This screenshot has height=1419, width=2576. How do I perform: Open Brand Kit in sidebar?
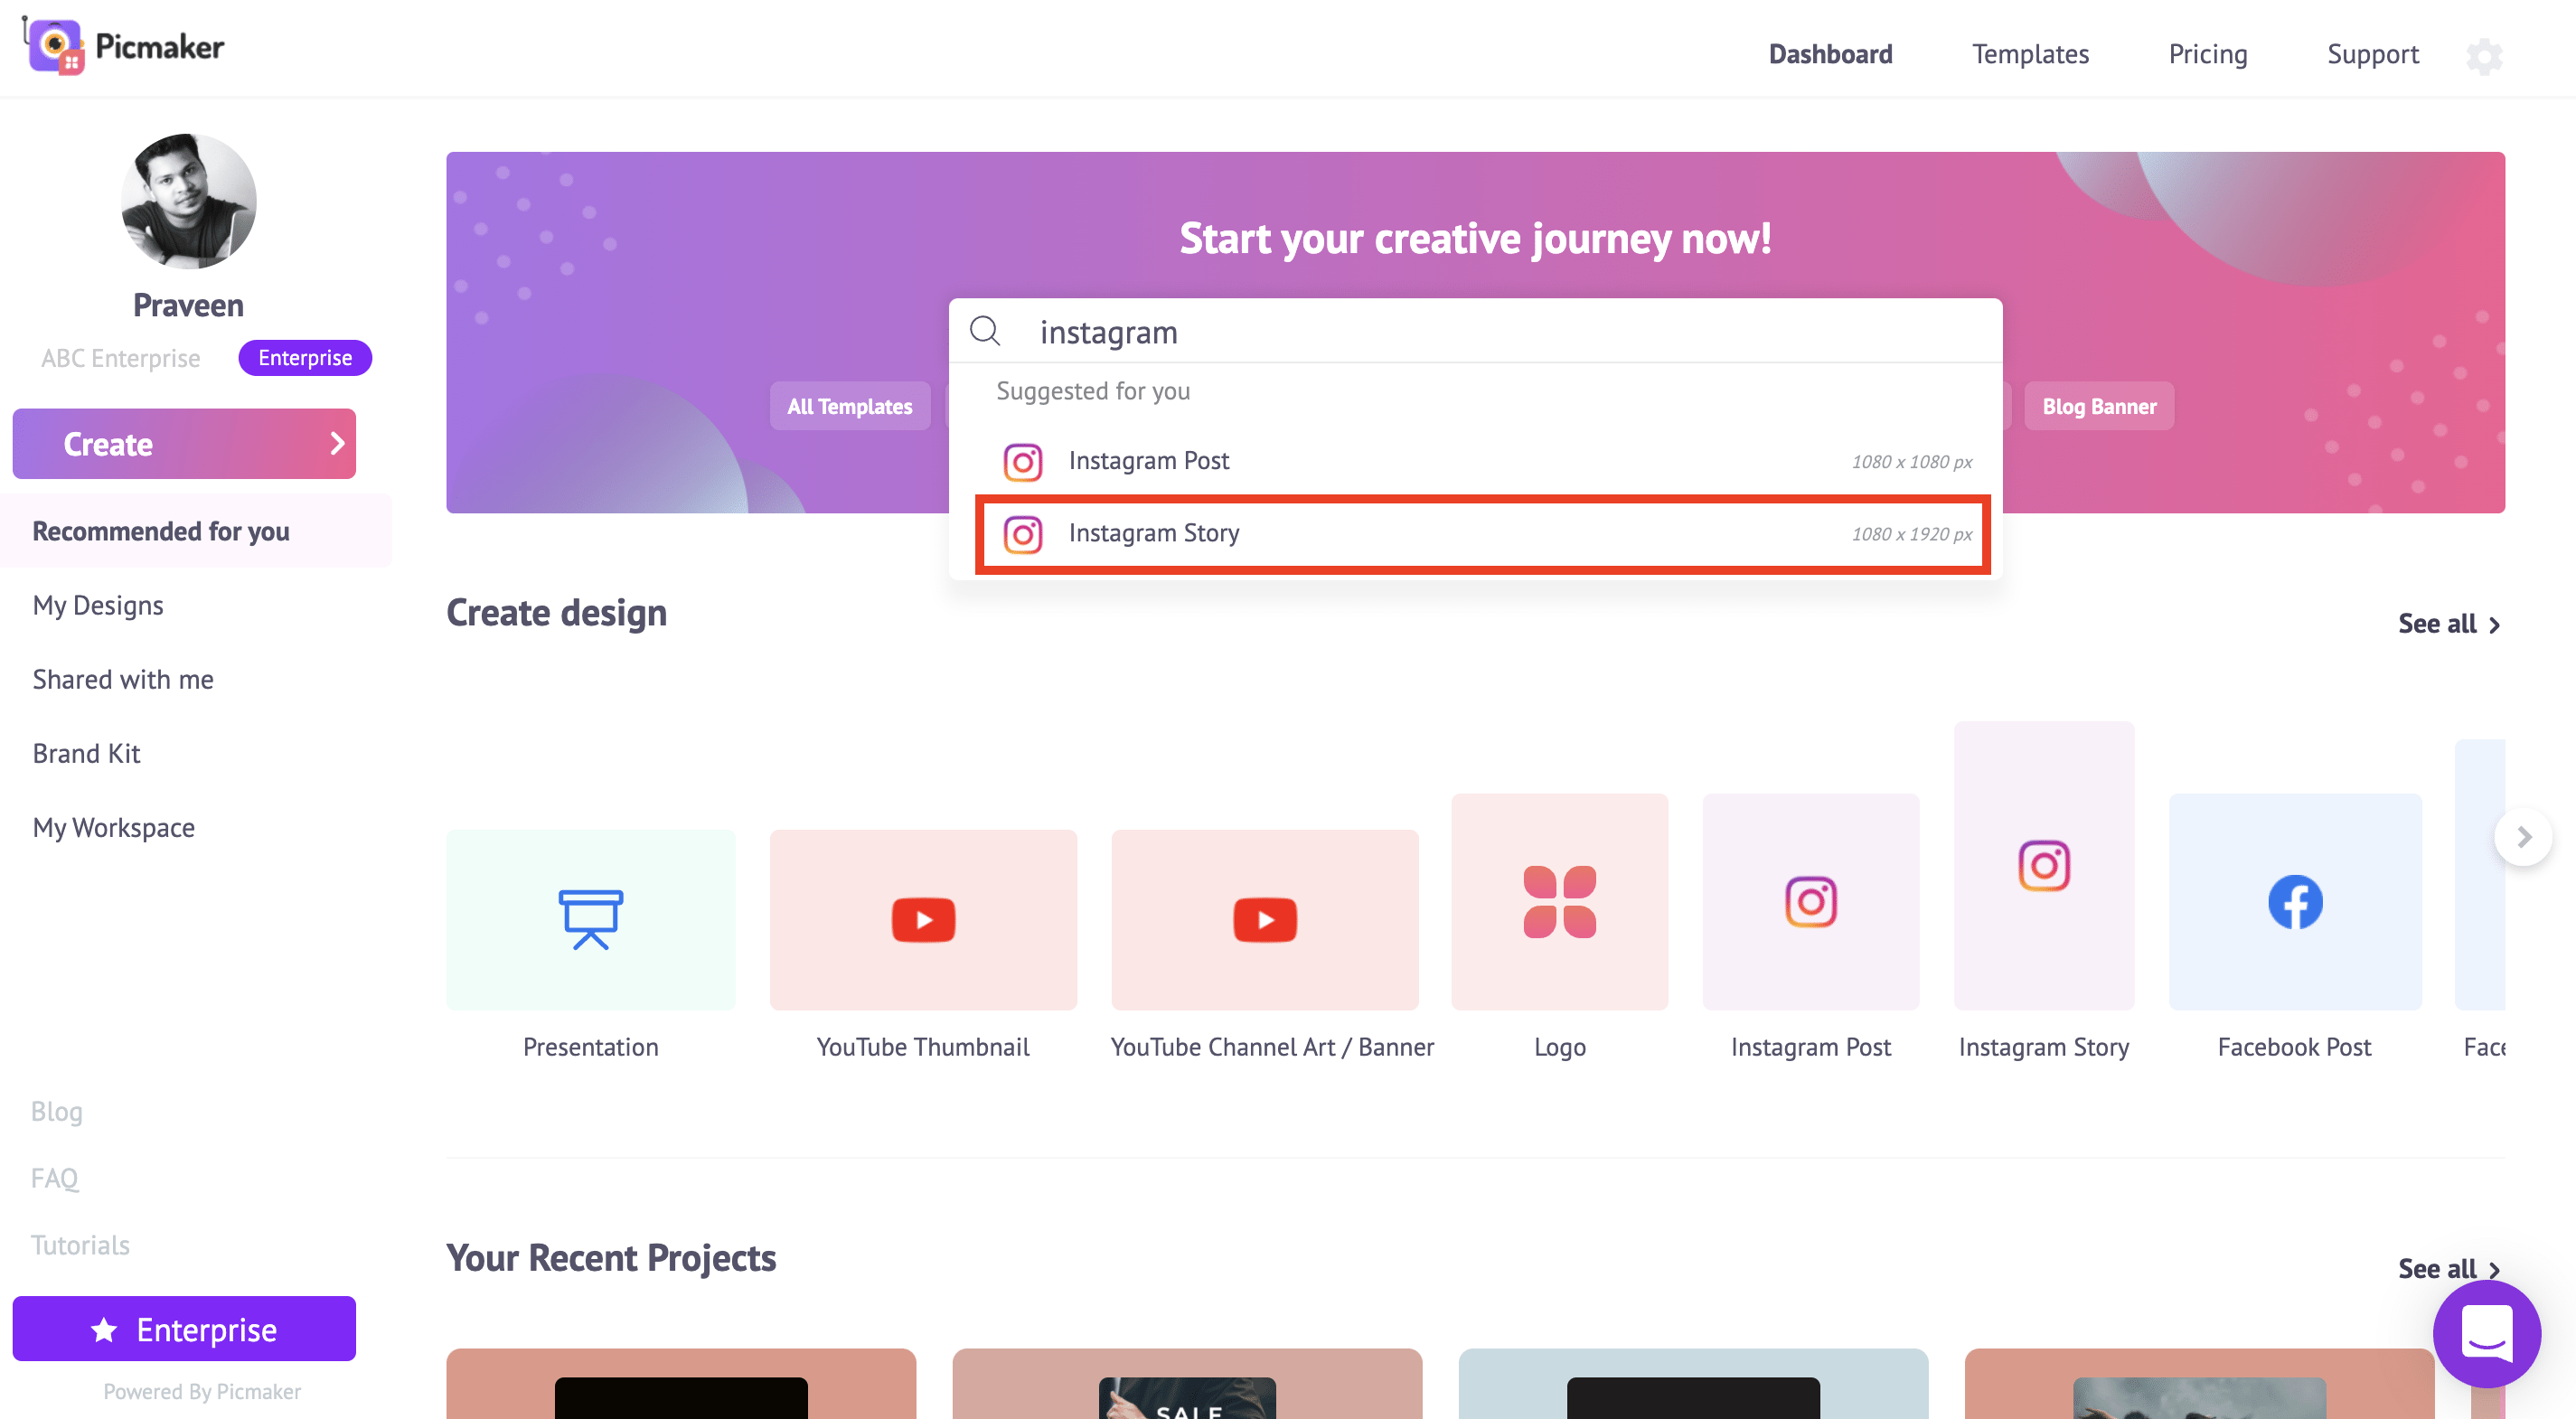pos(86,753)
